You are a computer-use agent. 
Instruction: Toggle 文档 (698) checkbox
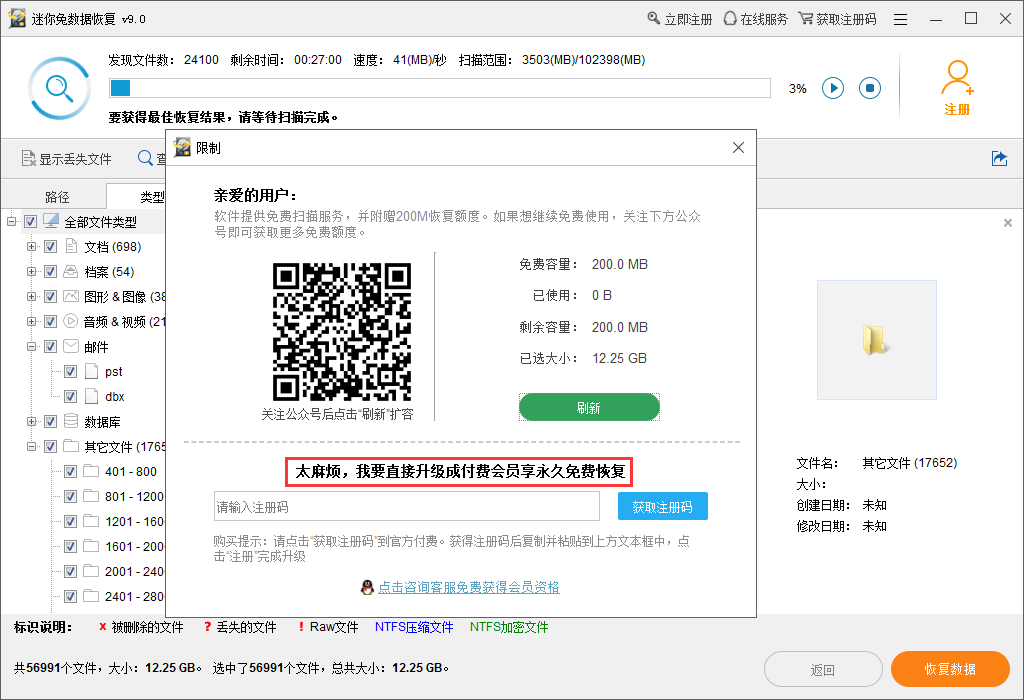[x=50, y=246]
